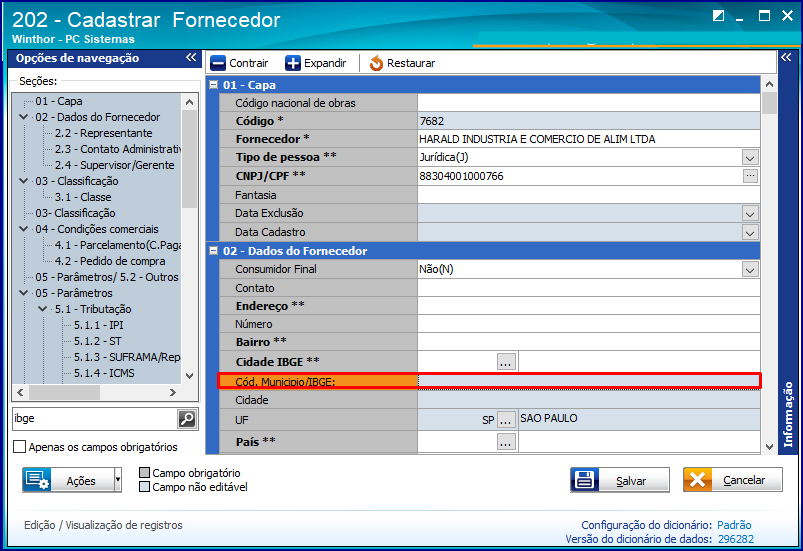Select 5.1.1 - IPI tree item
Image resolution: width=803 pixels, height=551 pixels.
coord(99,325)
